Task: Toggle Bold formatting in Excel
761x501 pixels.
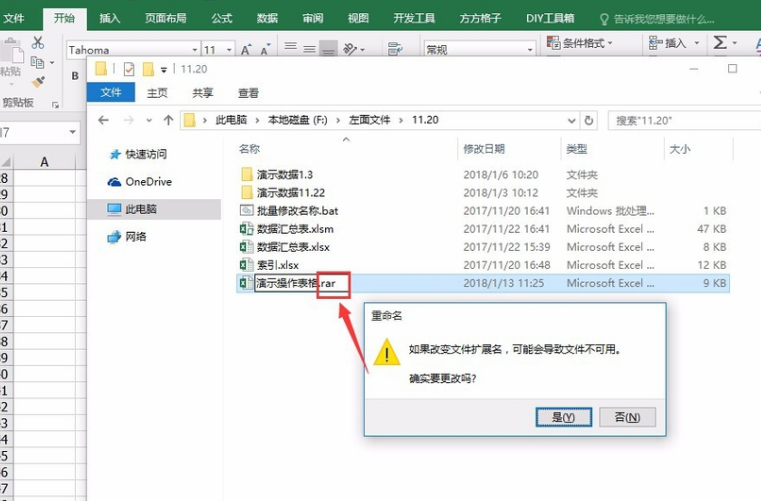Action: click(75, 75)
